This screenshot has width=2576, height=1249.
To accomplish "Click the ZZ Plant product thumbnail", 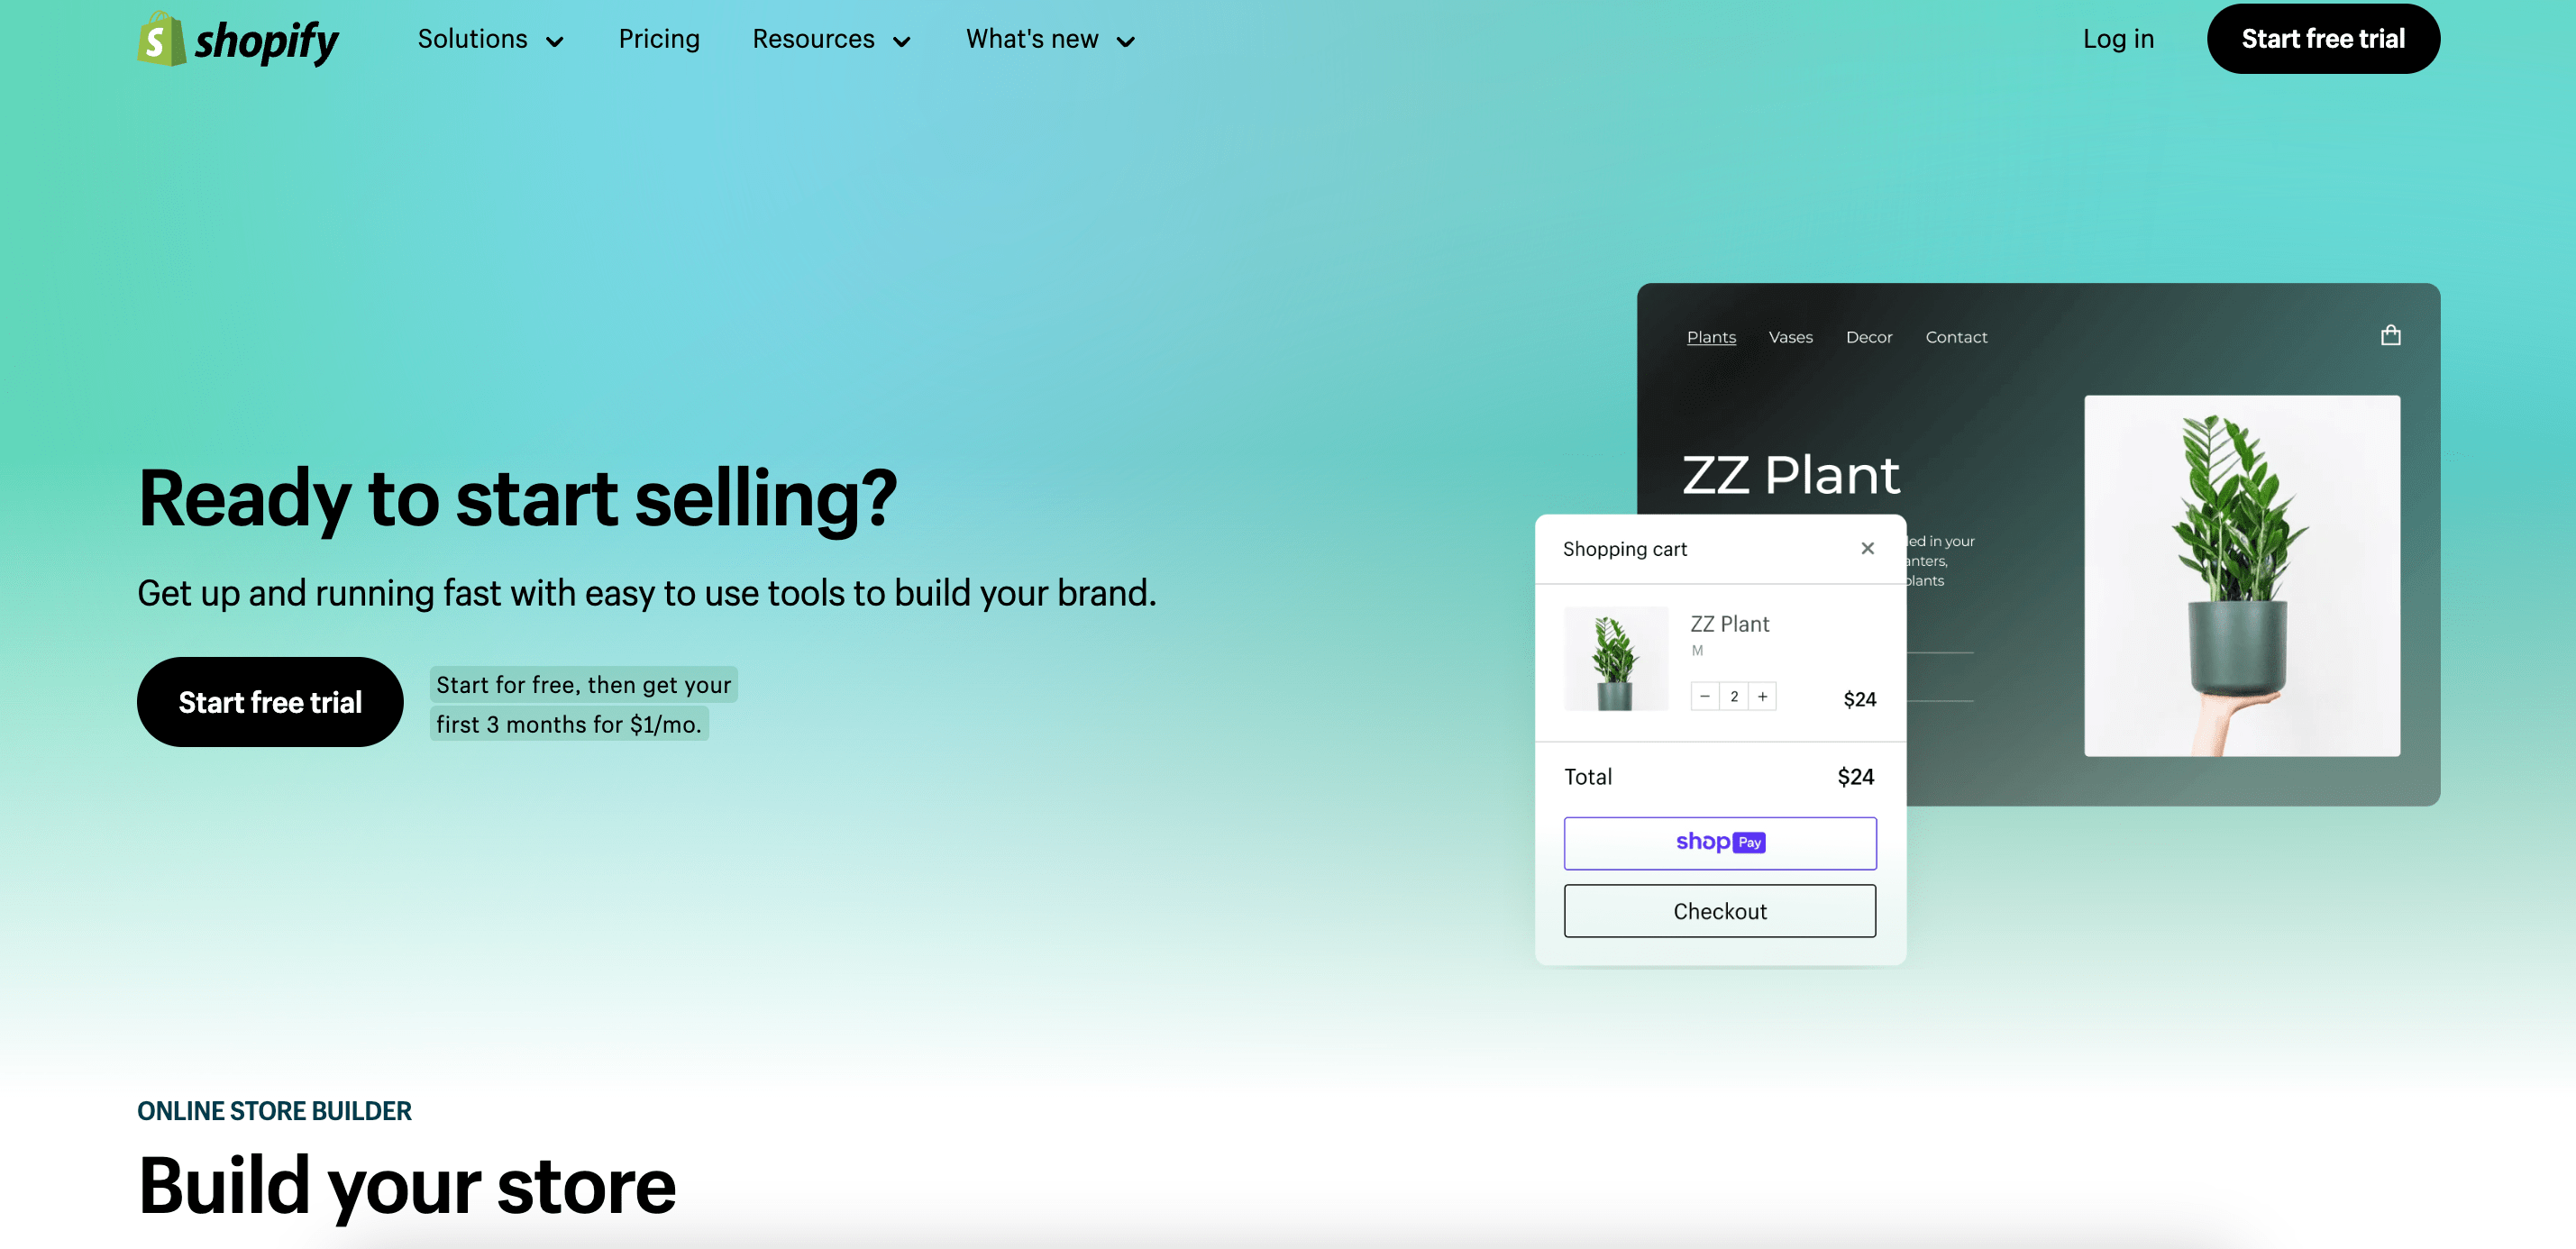I will point(1615,657).
